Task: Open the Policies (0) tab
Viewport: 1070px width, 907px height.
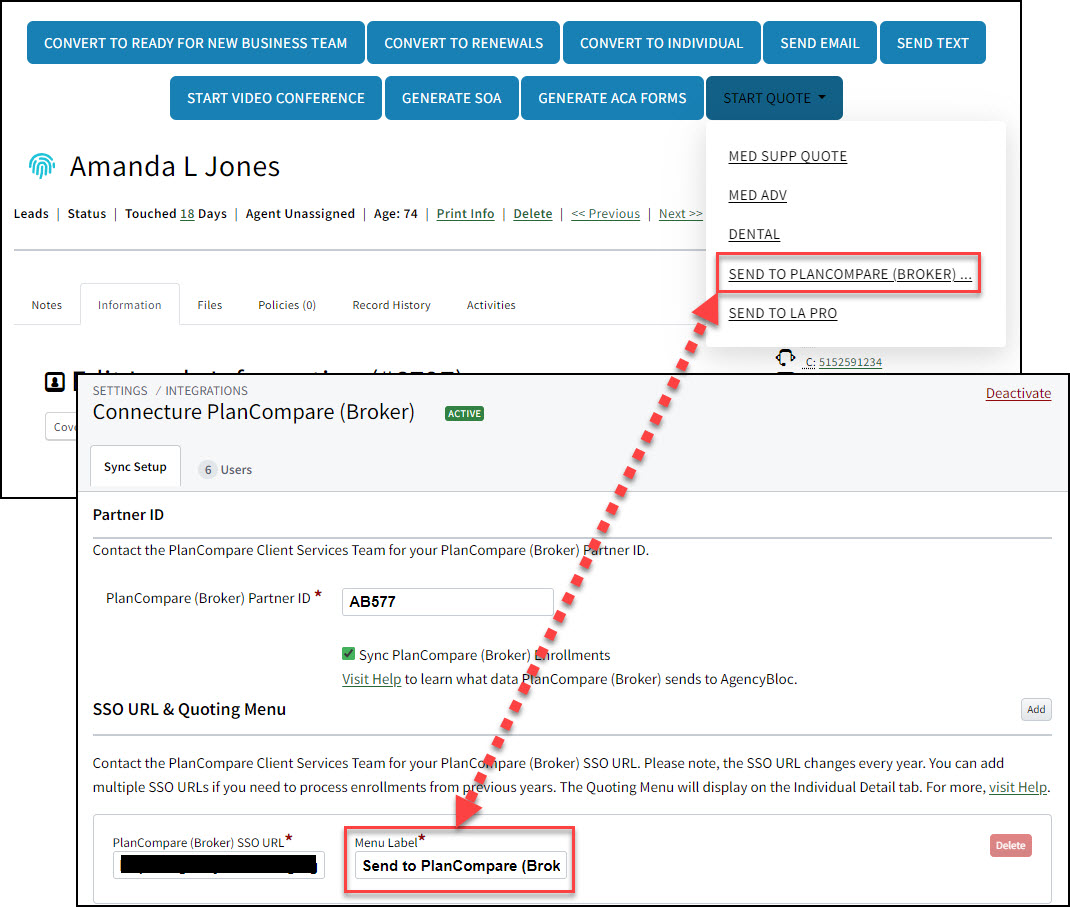Action: click(287, 305)
